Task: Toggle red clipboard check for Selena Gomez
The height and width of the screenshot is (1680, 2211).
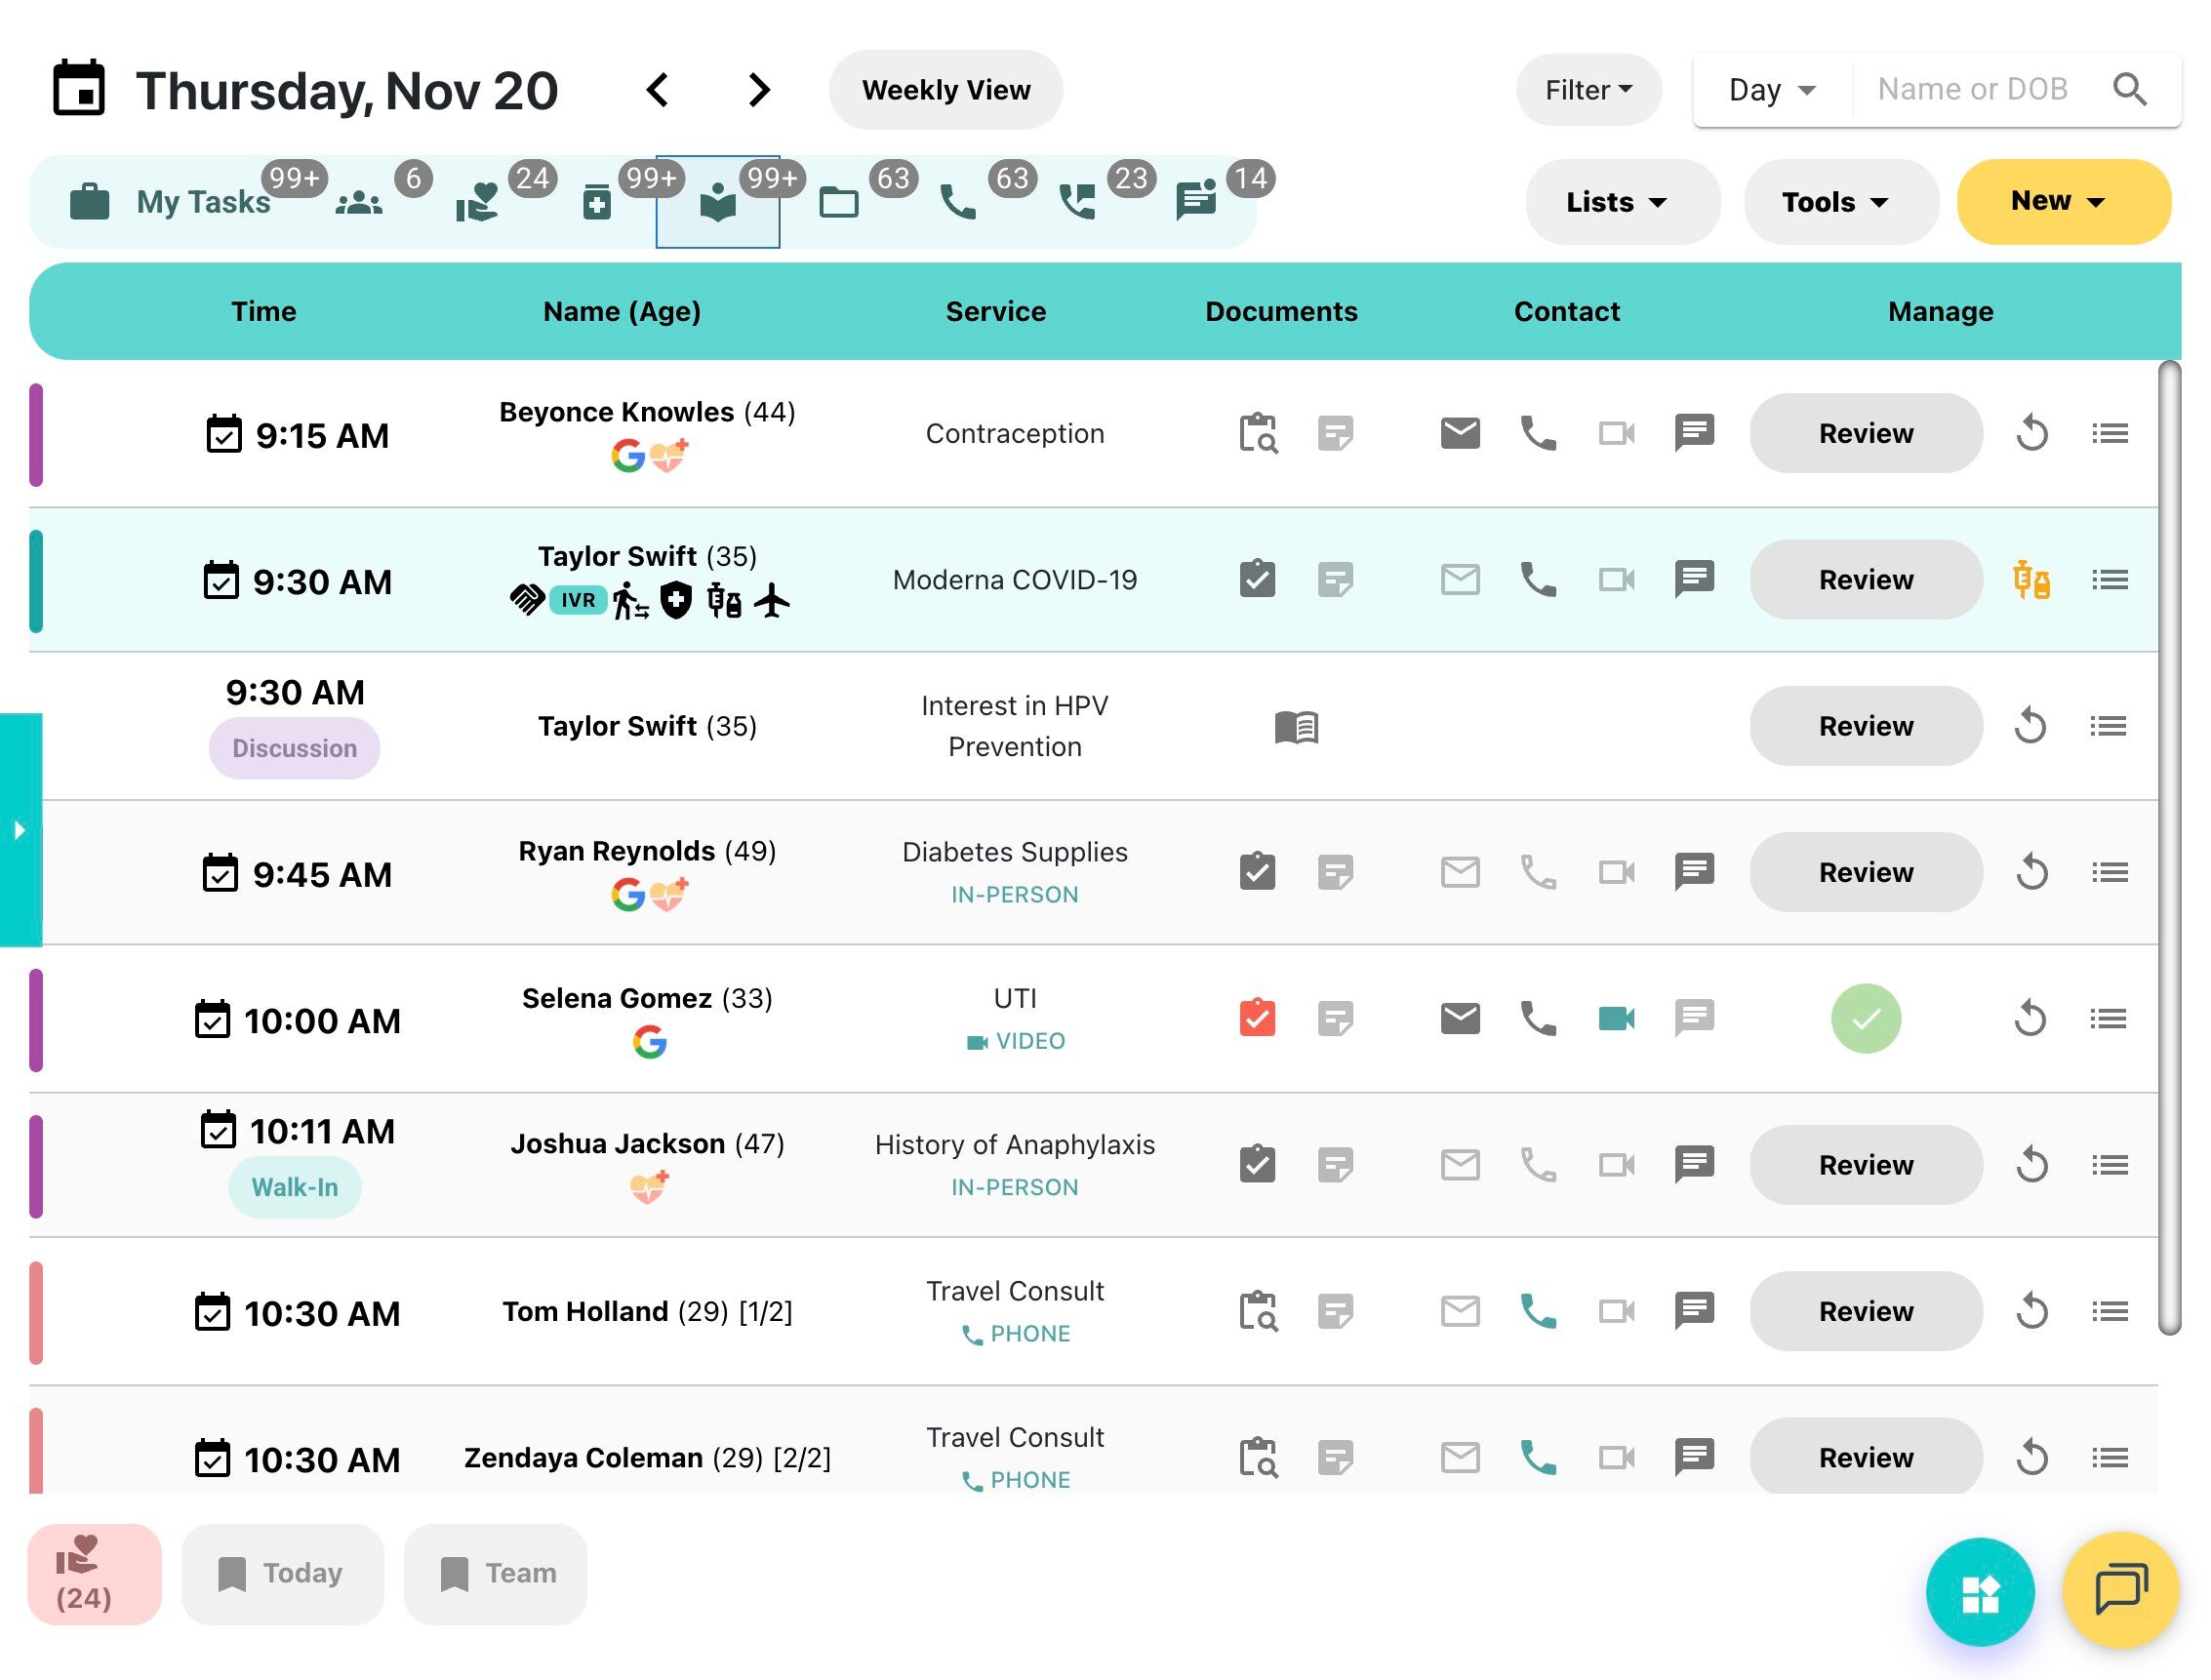Action: [1257, 1019]
